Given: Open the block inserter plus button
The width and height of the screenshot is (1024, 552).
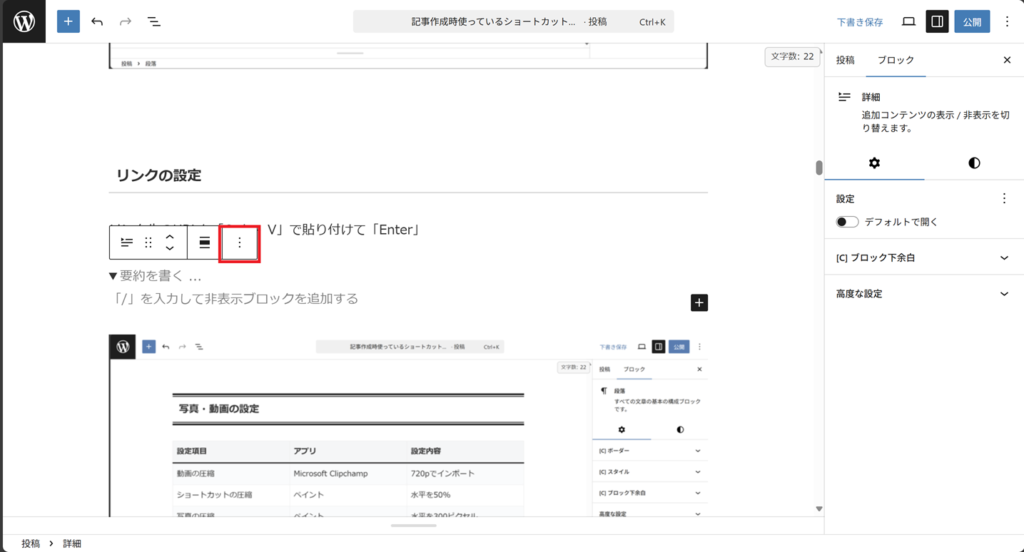Looking at the screenshot, I should [x=68, y=21].
